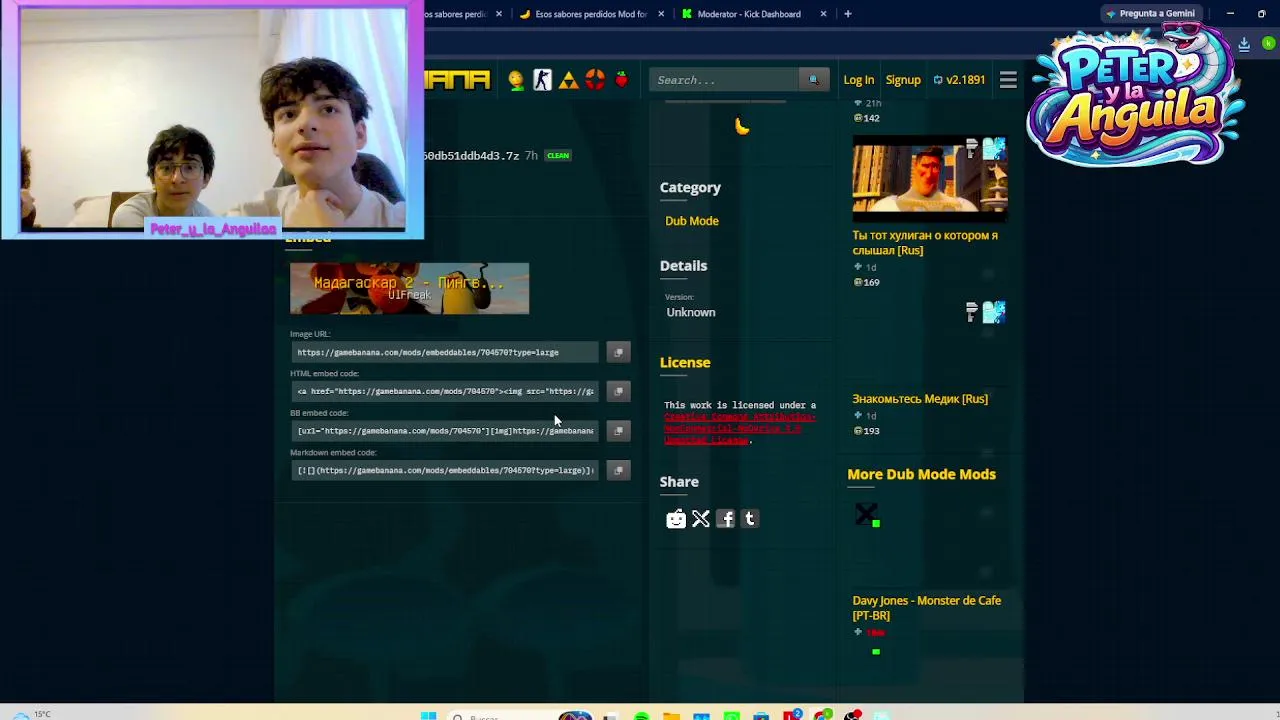Select the BB embed code field
The height and width of the screenshot is (720, 1280).
[x=445, y=431]
